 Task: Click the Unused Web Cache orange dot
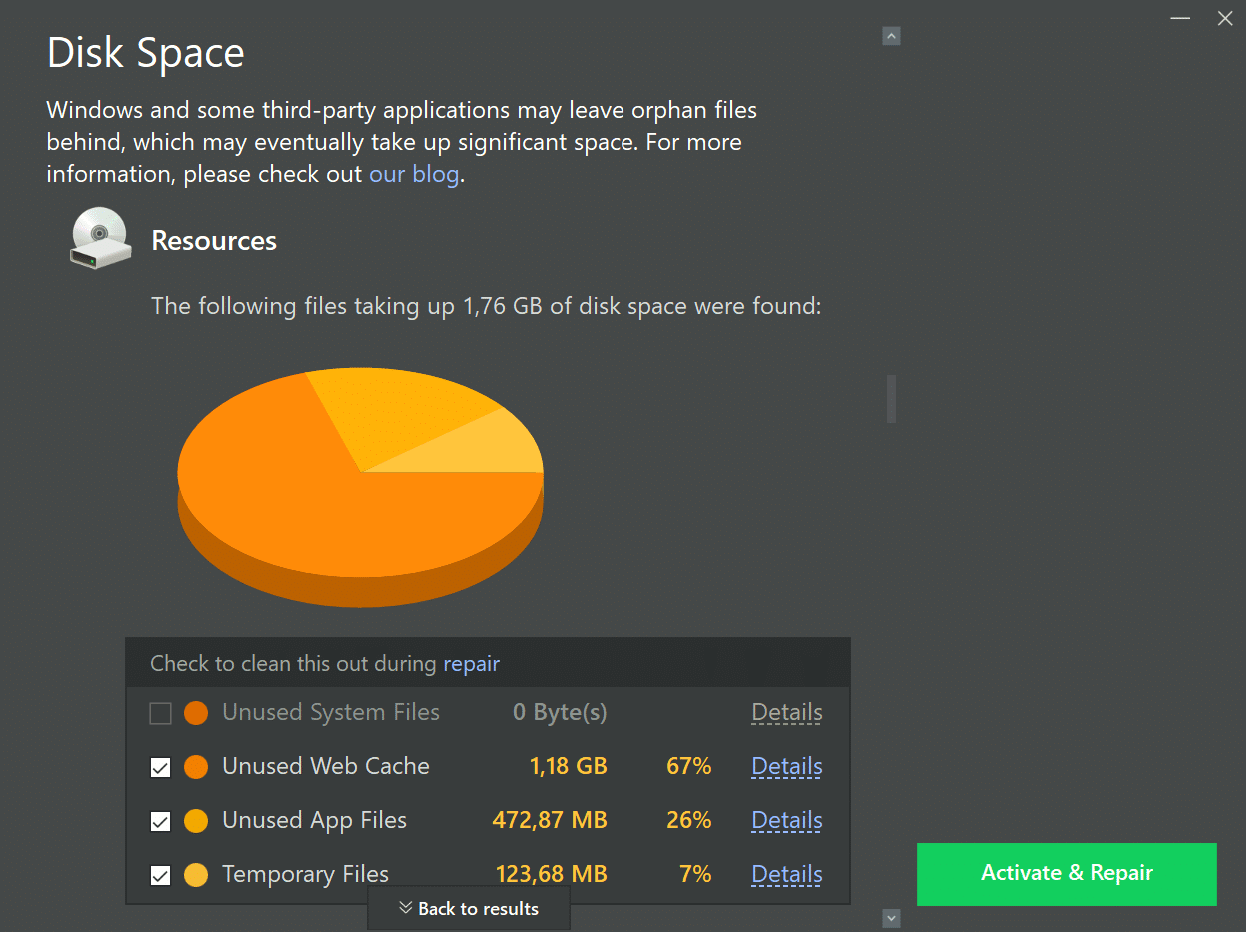point(196,767)
